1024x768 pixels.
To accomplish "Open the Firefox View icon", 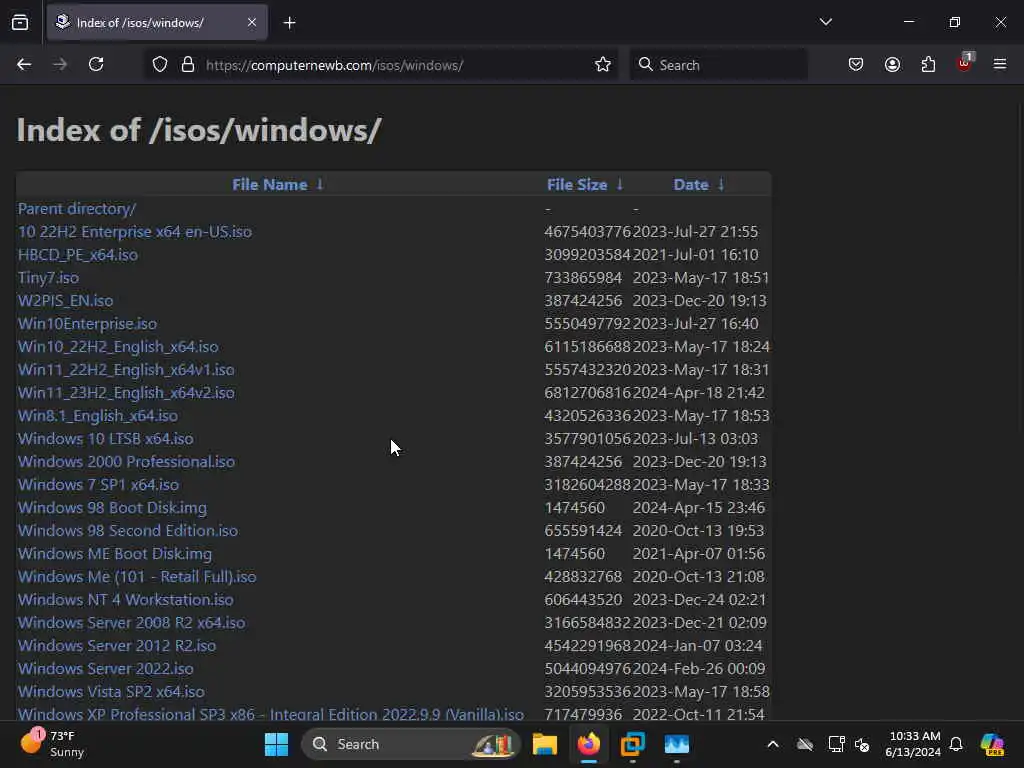I will (20, 22).
